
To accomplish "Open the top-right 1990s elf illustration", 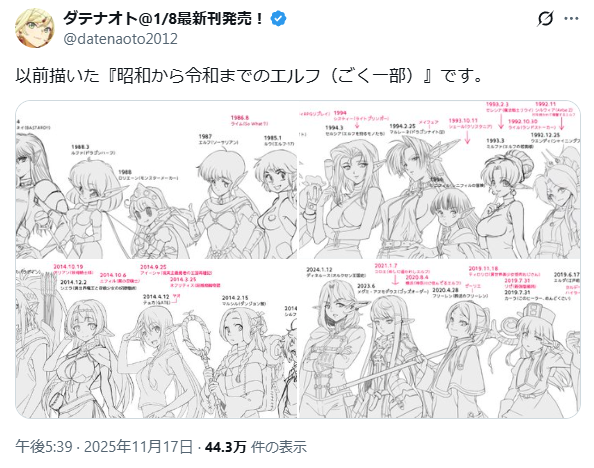I will [x=439, y=180].
